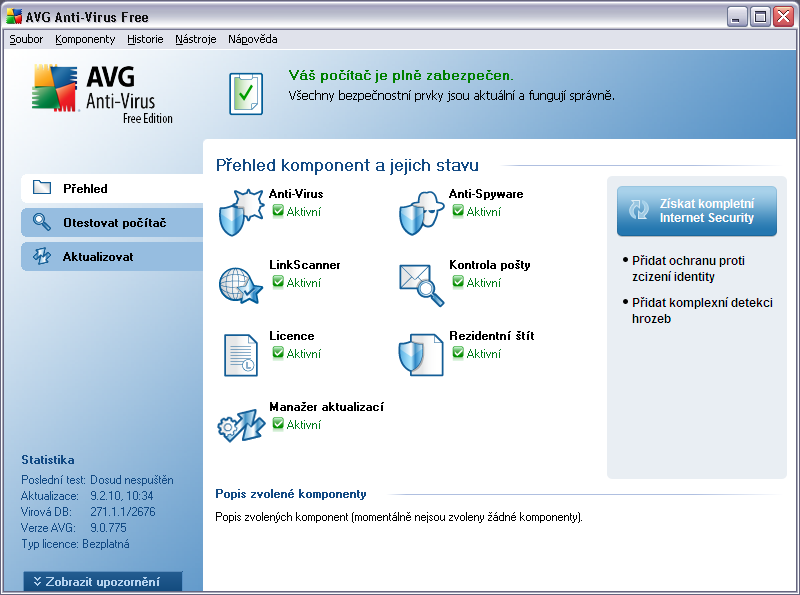Screen dimensions: 800x595
Task: Click the green check next to Anti-Spyware Aktivní
Action: coord(458,210)
